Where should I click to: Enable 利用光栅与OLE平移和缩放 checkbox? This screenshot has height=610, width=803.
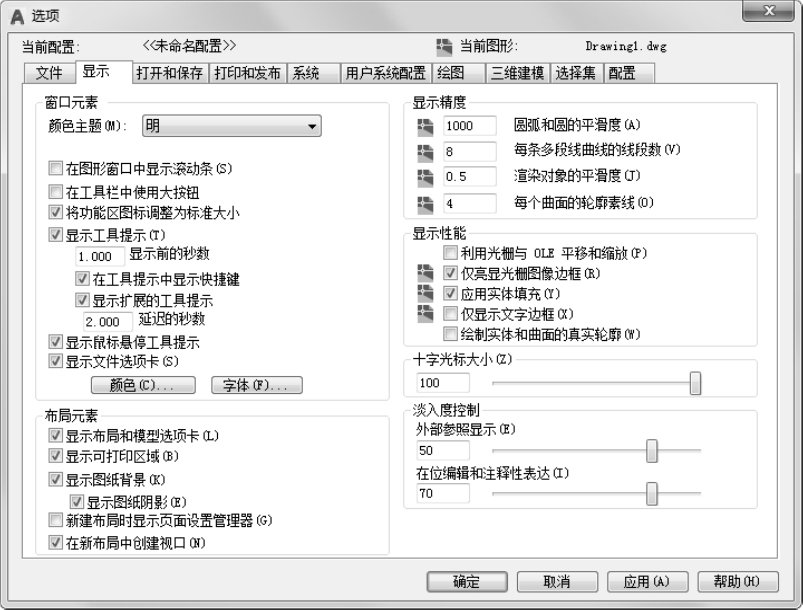(x=450, y=253)
